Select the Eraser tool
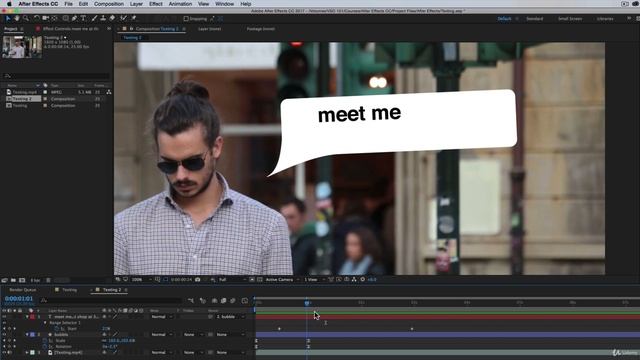This screenshot has height=360, width=640. (112, 18)
